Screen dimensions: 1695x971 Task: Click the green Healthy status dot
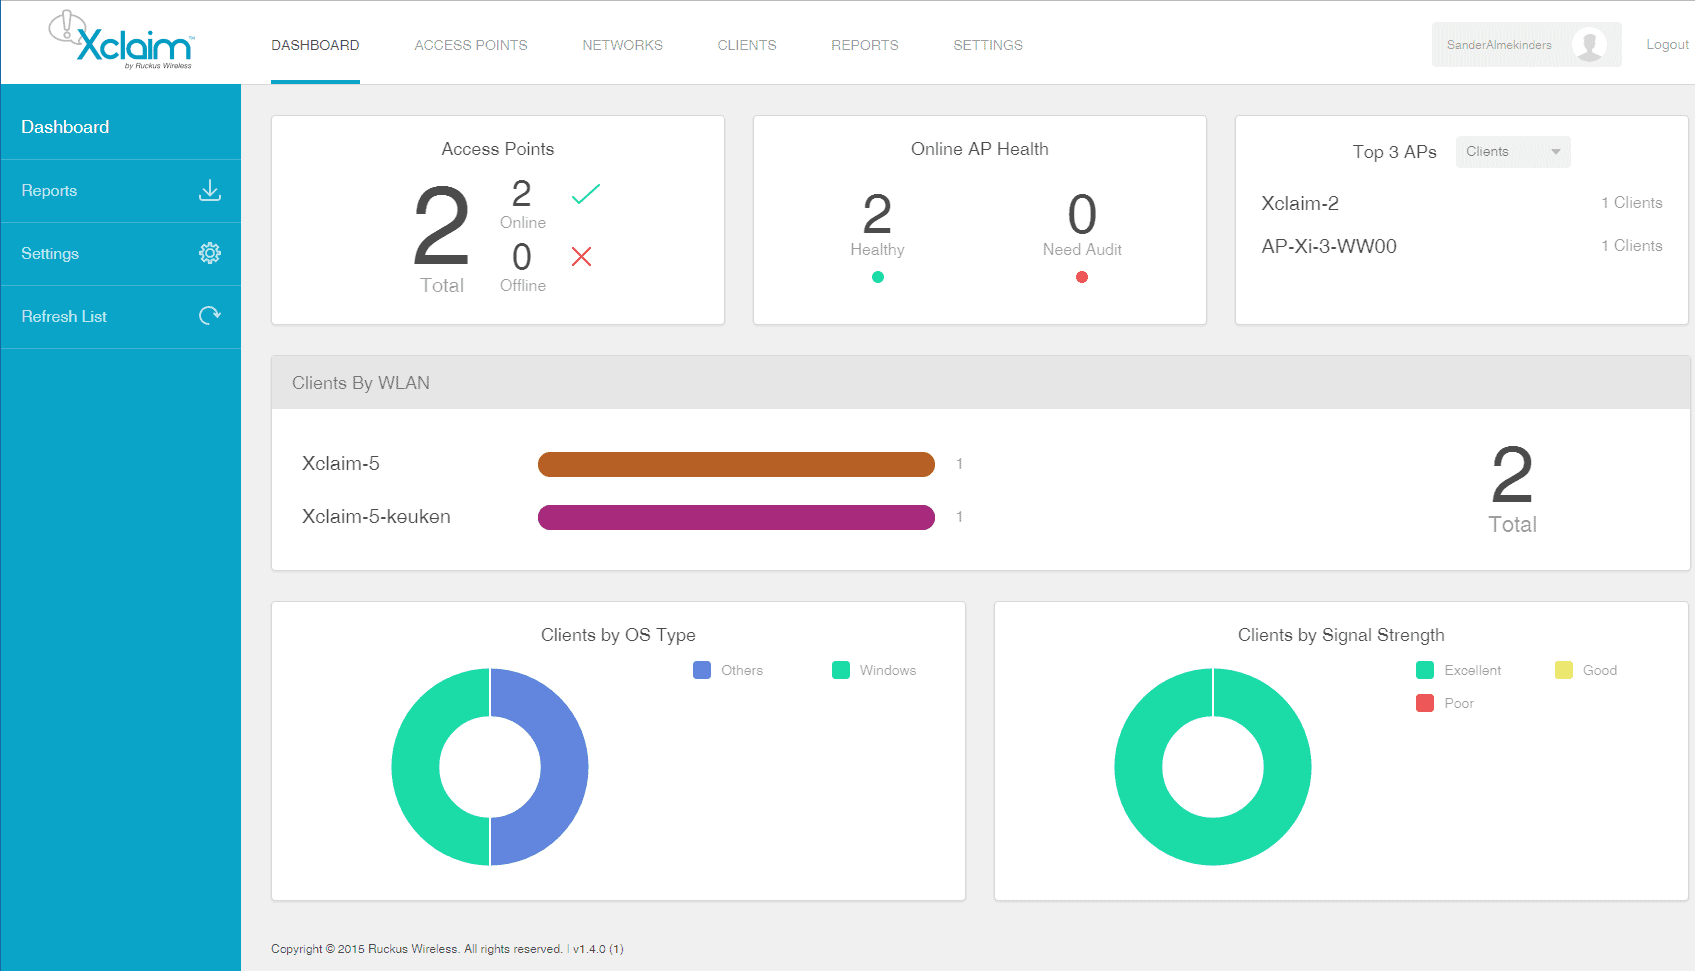[x=878, y=277]
